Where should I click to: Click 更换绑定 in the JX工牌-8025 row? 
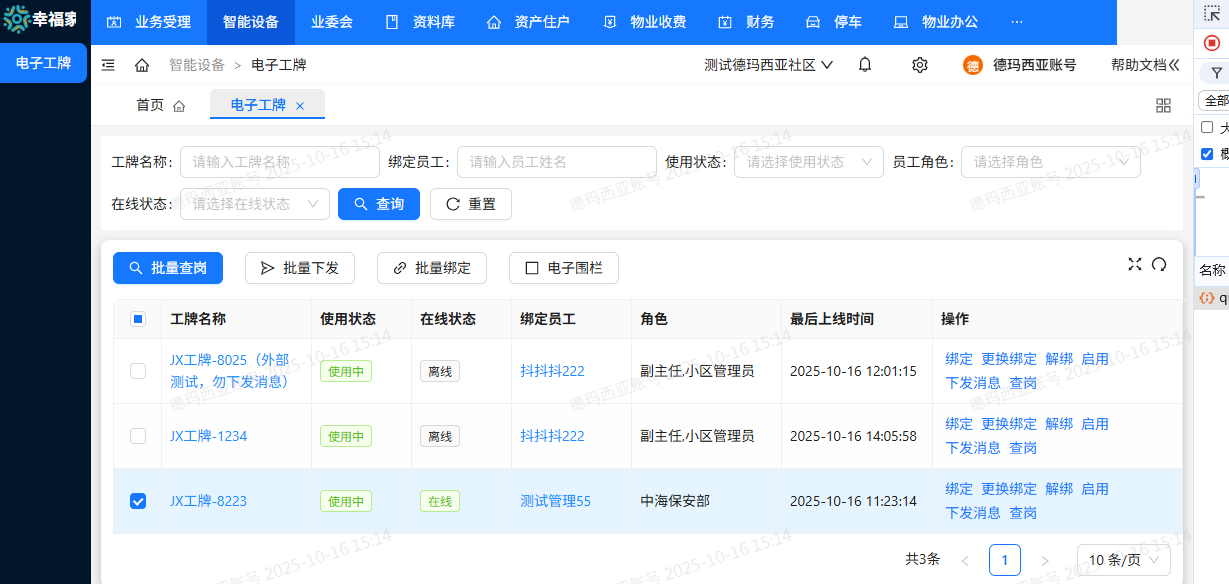tap(1009, 359)
